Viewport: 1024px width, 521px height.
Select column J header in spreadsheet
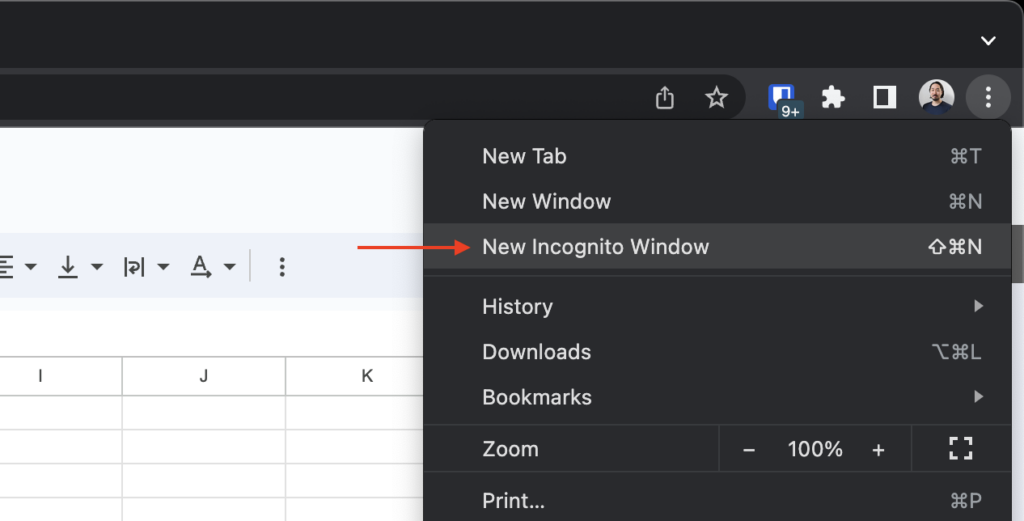pyautogui.click(x=204, y=376)
